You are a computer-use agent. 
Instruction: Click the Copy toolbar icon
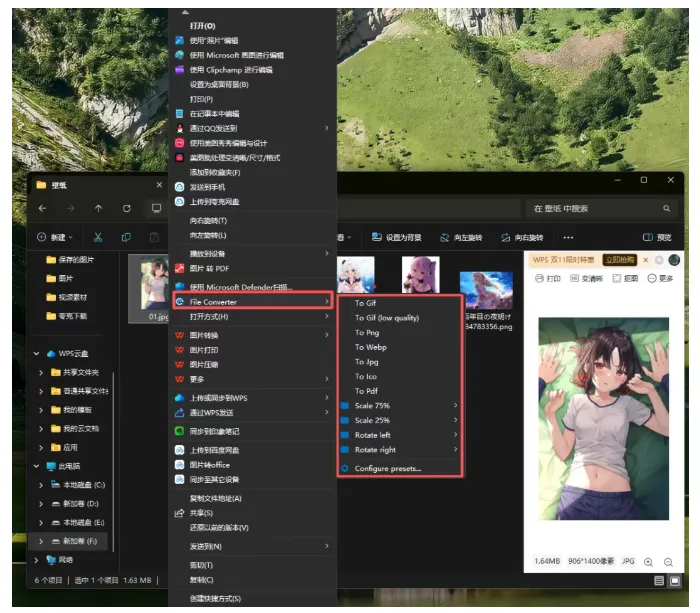[126, 237]
